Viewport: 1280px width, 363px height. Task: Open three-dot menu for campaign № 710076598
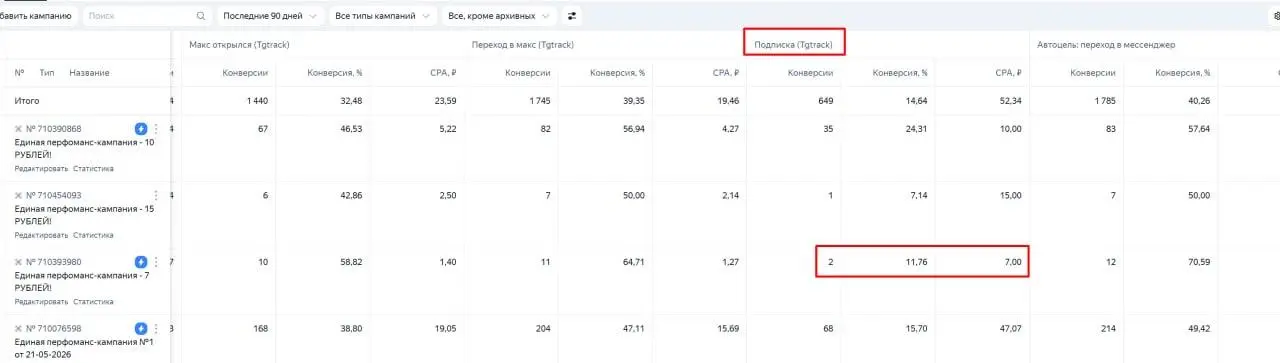(x=156, y=328)
